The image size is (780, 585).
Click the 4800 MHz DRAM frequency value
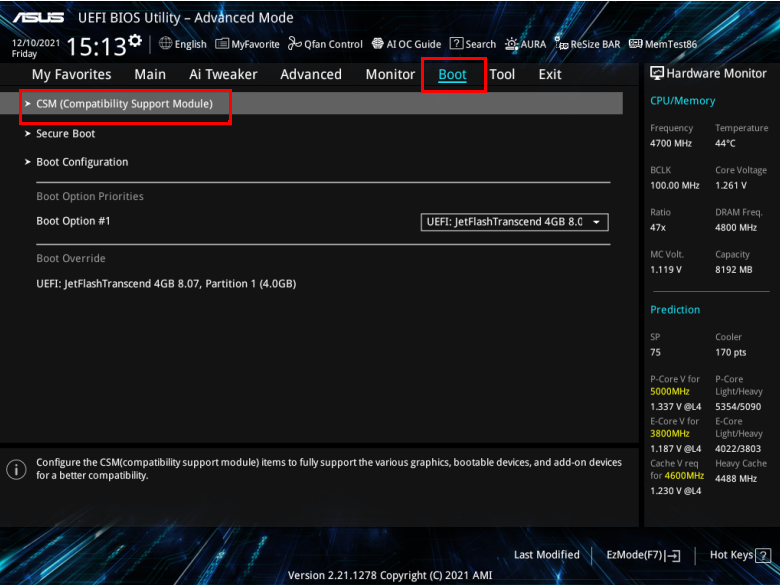point(736,228)
